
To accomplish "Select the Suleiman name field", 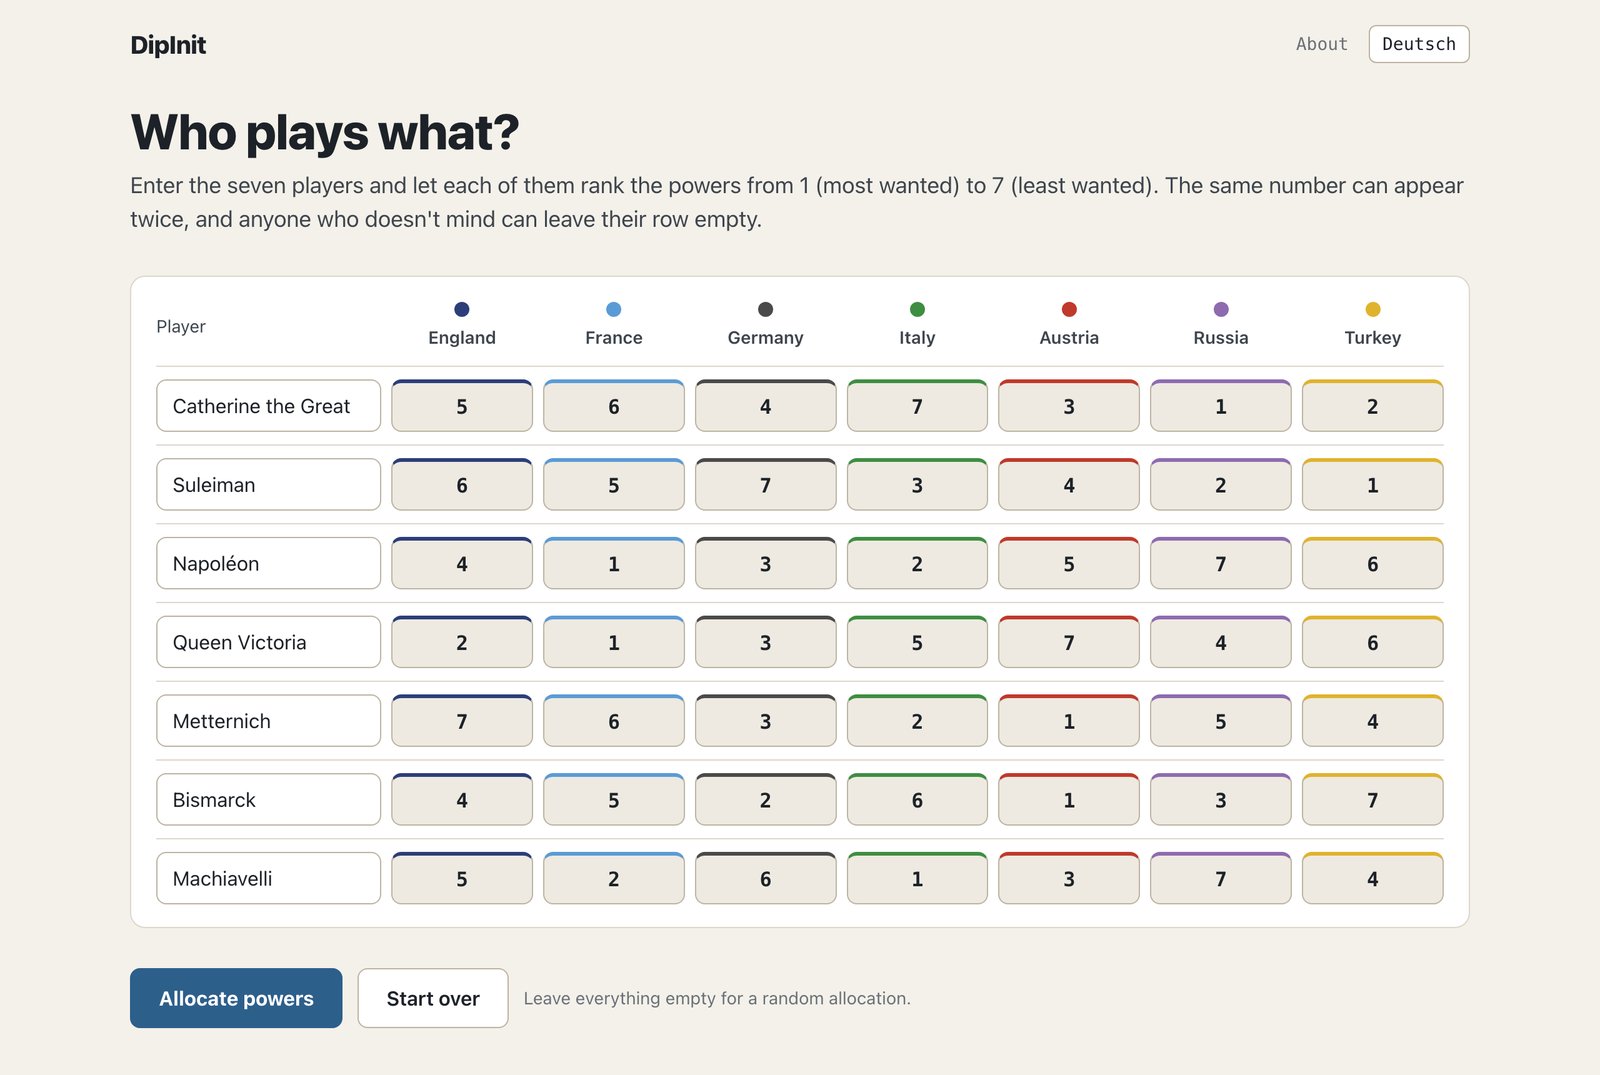I will tap(269, 485).
